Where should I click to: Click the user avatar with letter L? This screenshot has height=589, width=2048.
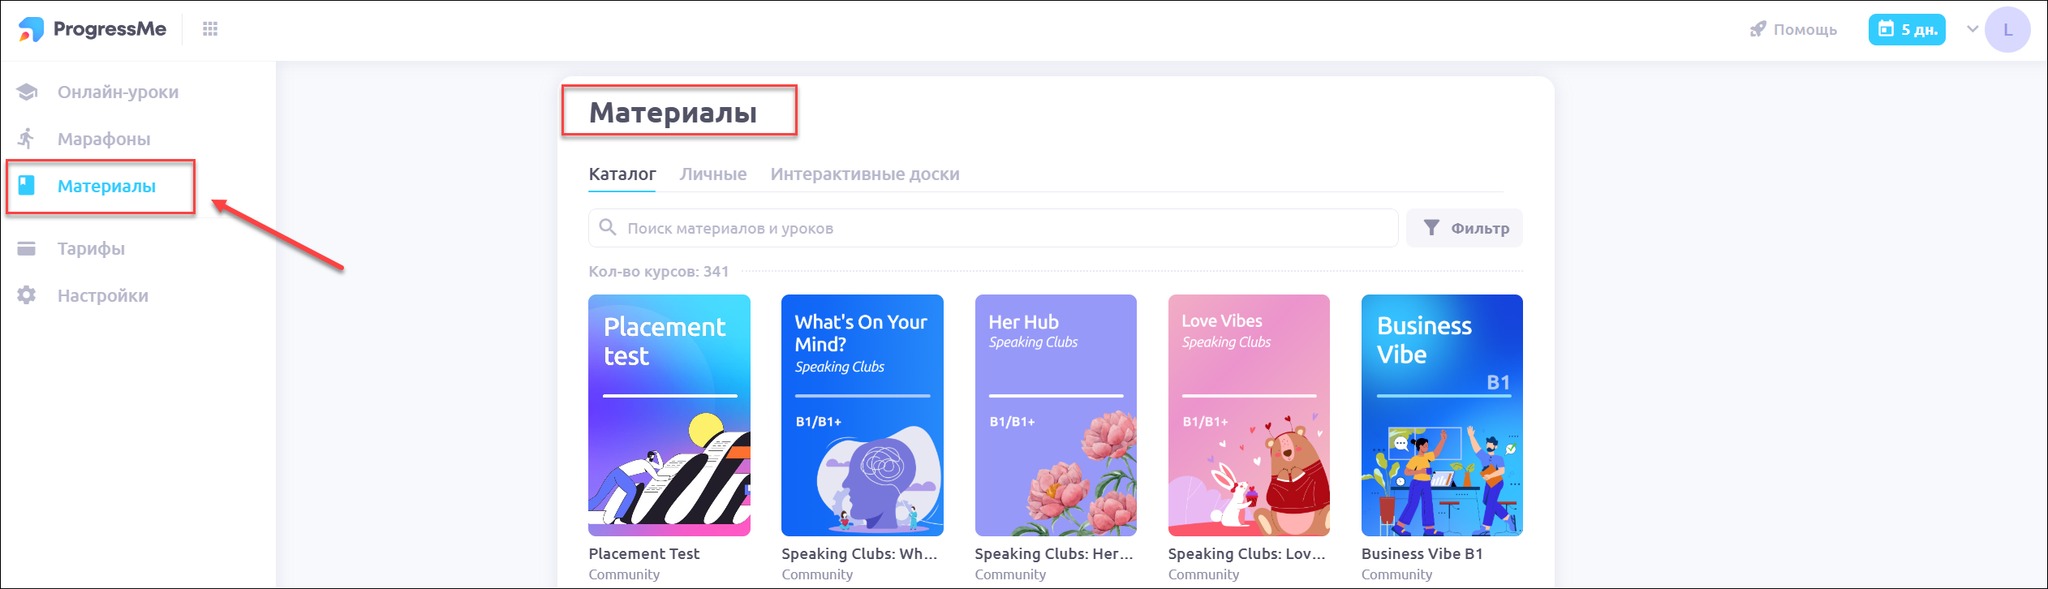point(2007,30)
